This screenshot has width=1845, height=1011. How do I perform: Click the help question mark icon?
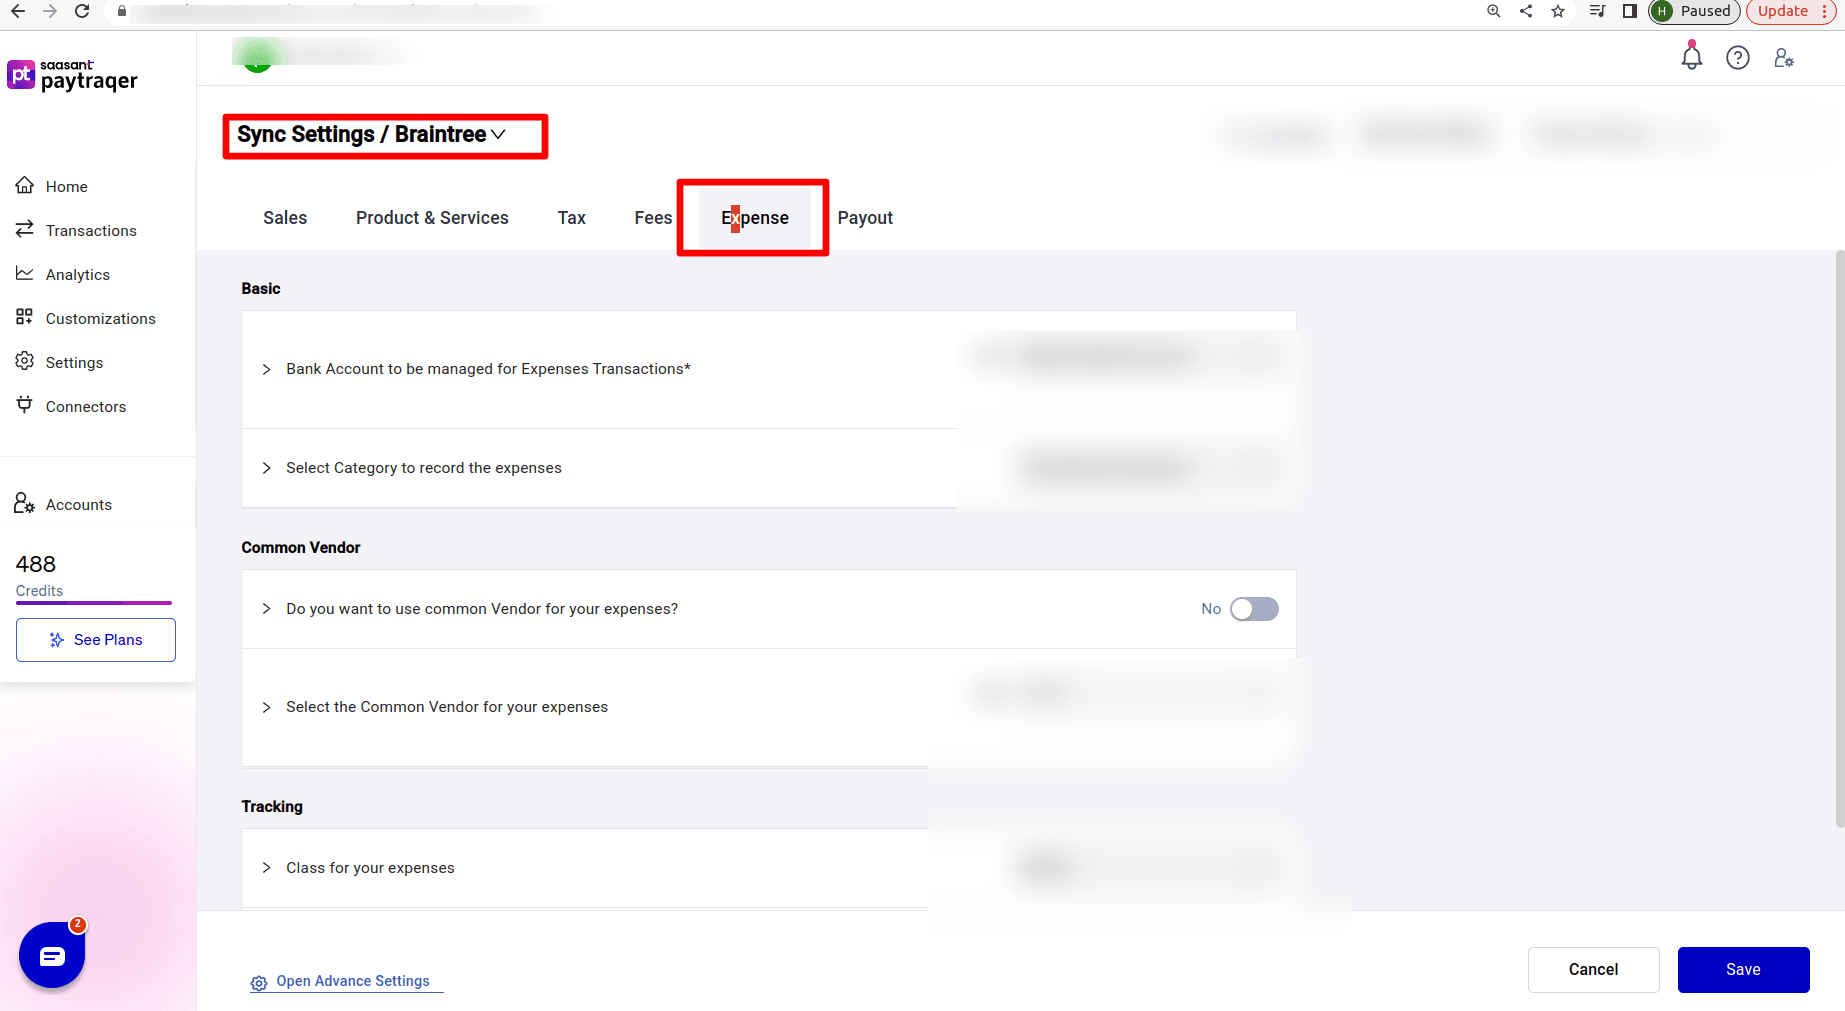coord(1738,58)
